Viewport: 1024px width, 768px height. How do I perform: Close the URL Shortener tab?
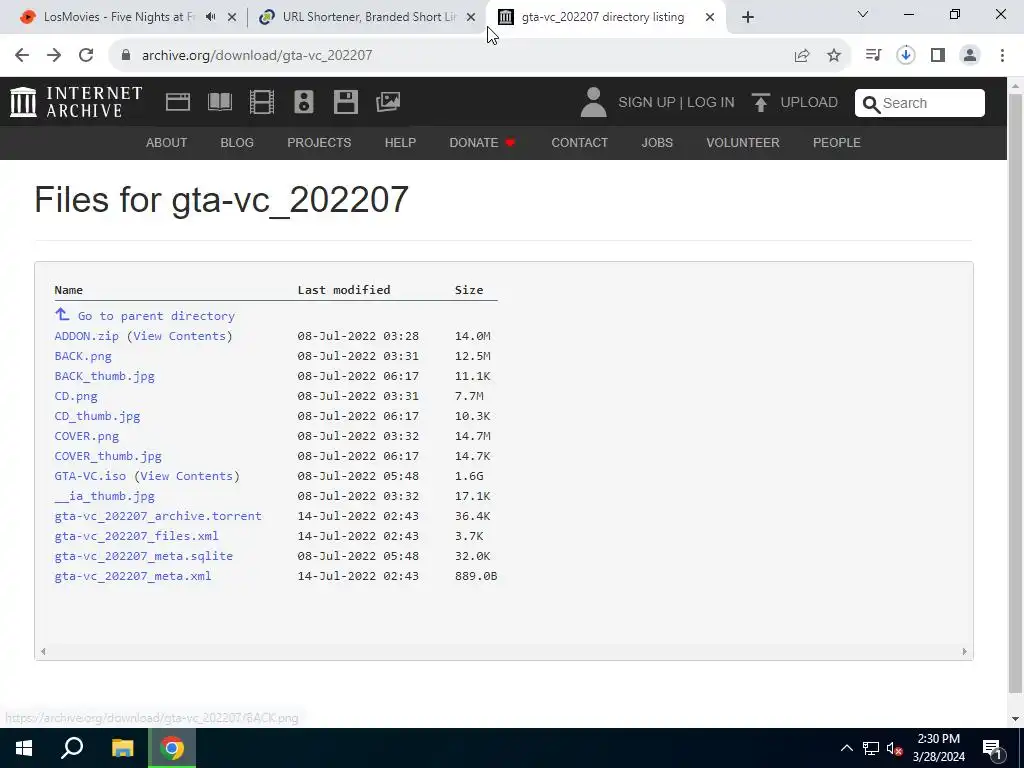(x=471, y=18)
